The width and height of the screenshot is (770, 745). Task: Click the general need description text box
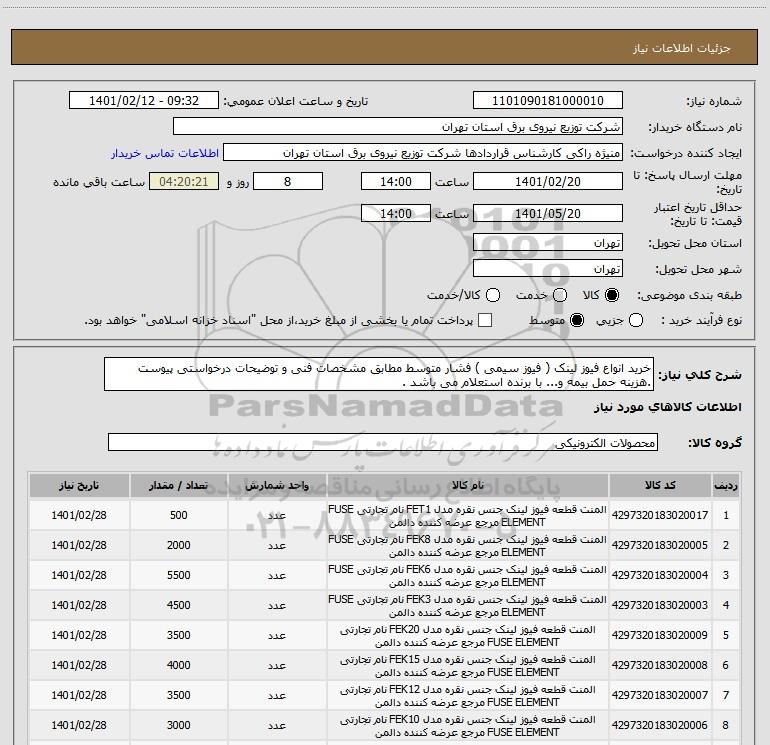coord(379,375)
